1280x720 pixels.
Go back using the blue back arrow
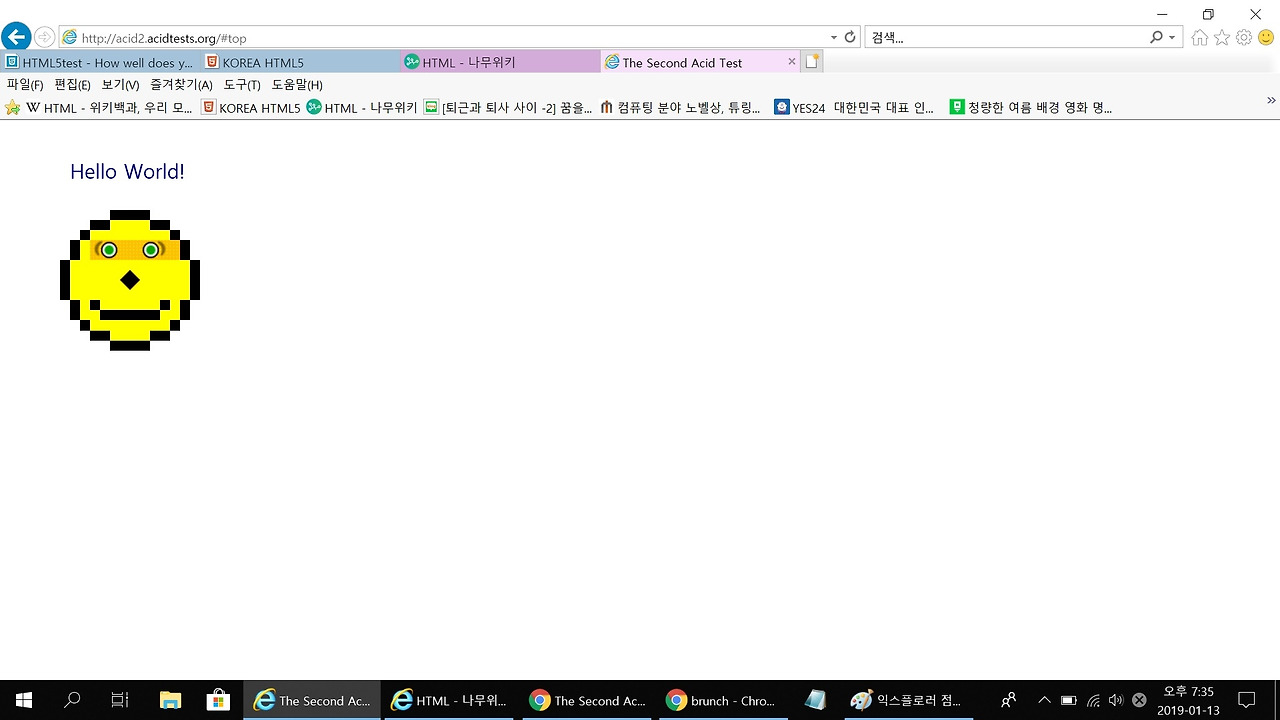(16, 36)
